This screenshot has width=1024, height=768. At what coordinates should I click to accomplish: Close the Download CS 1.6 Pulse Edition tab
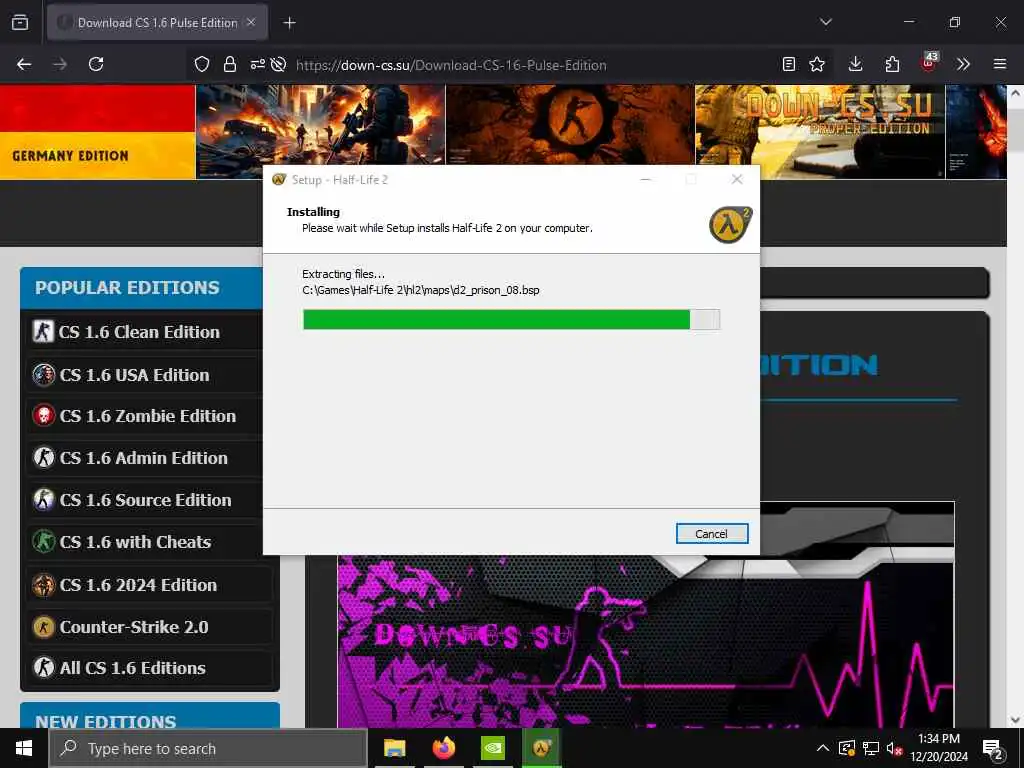click(251, 23)
